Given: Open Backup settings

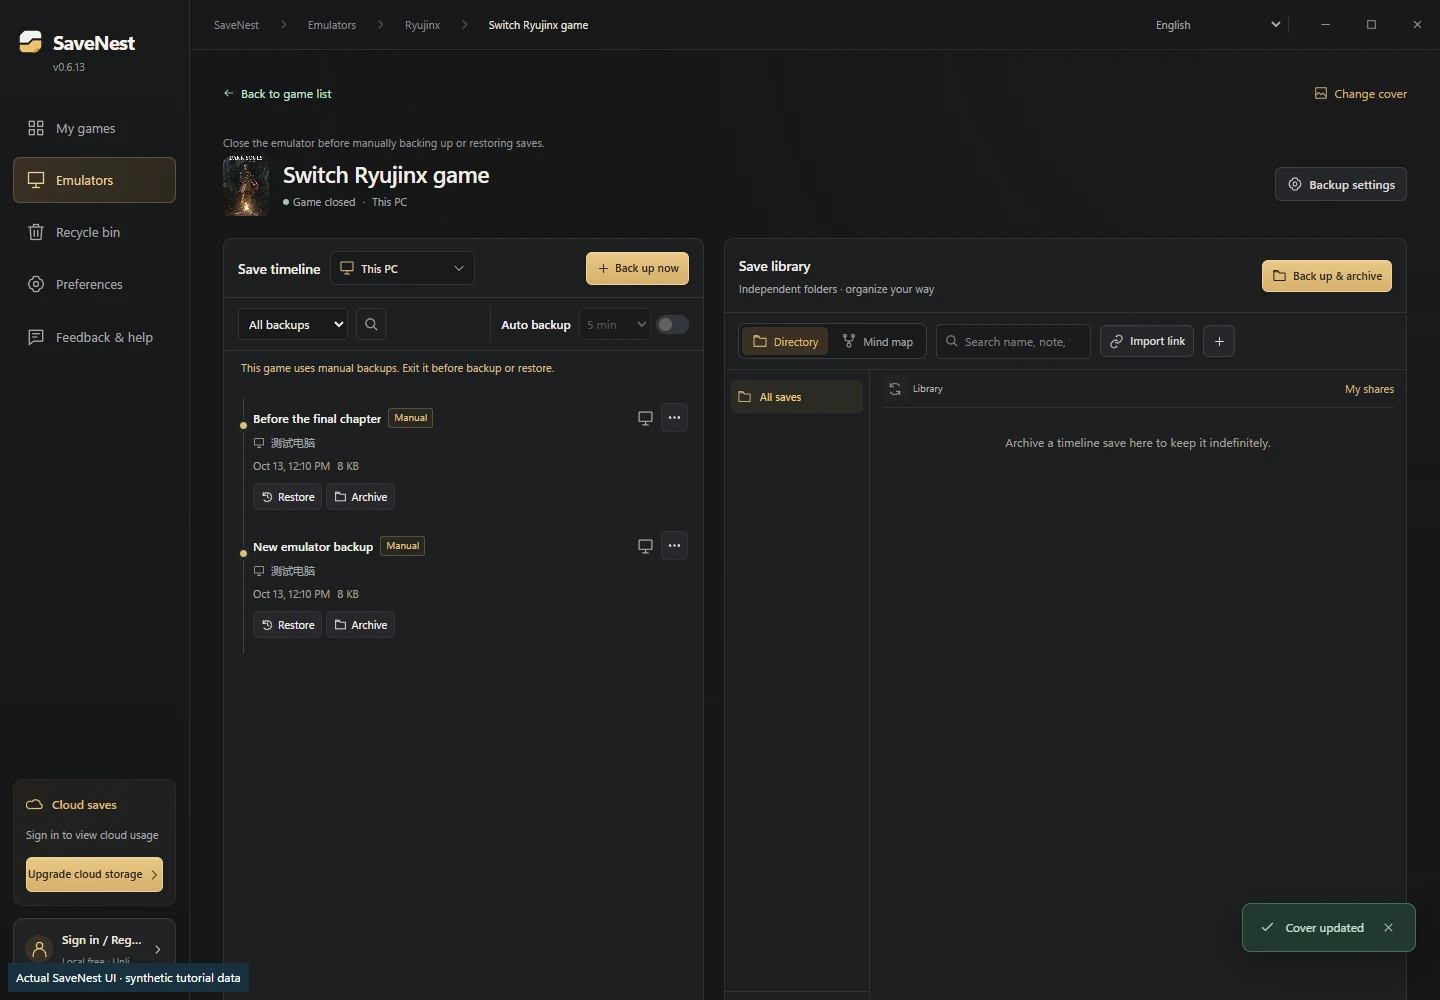Looking at the screenshot, I should pyautogui.click(x=1340, y=184).
